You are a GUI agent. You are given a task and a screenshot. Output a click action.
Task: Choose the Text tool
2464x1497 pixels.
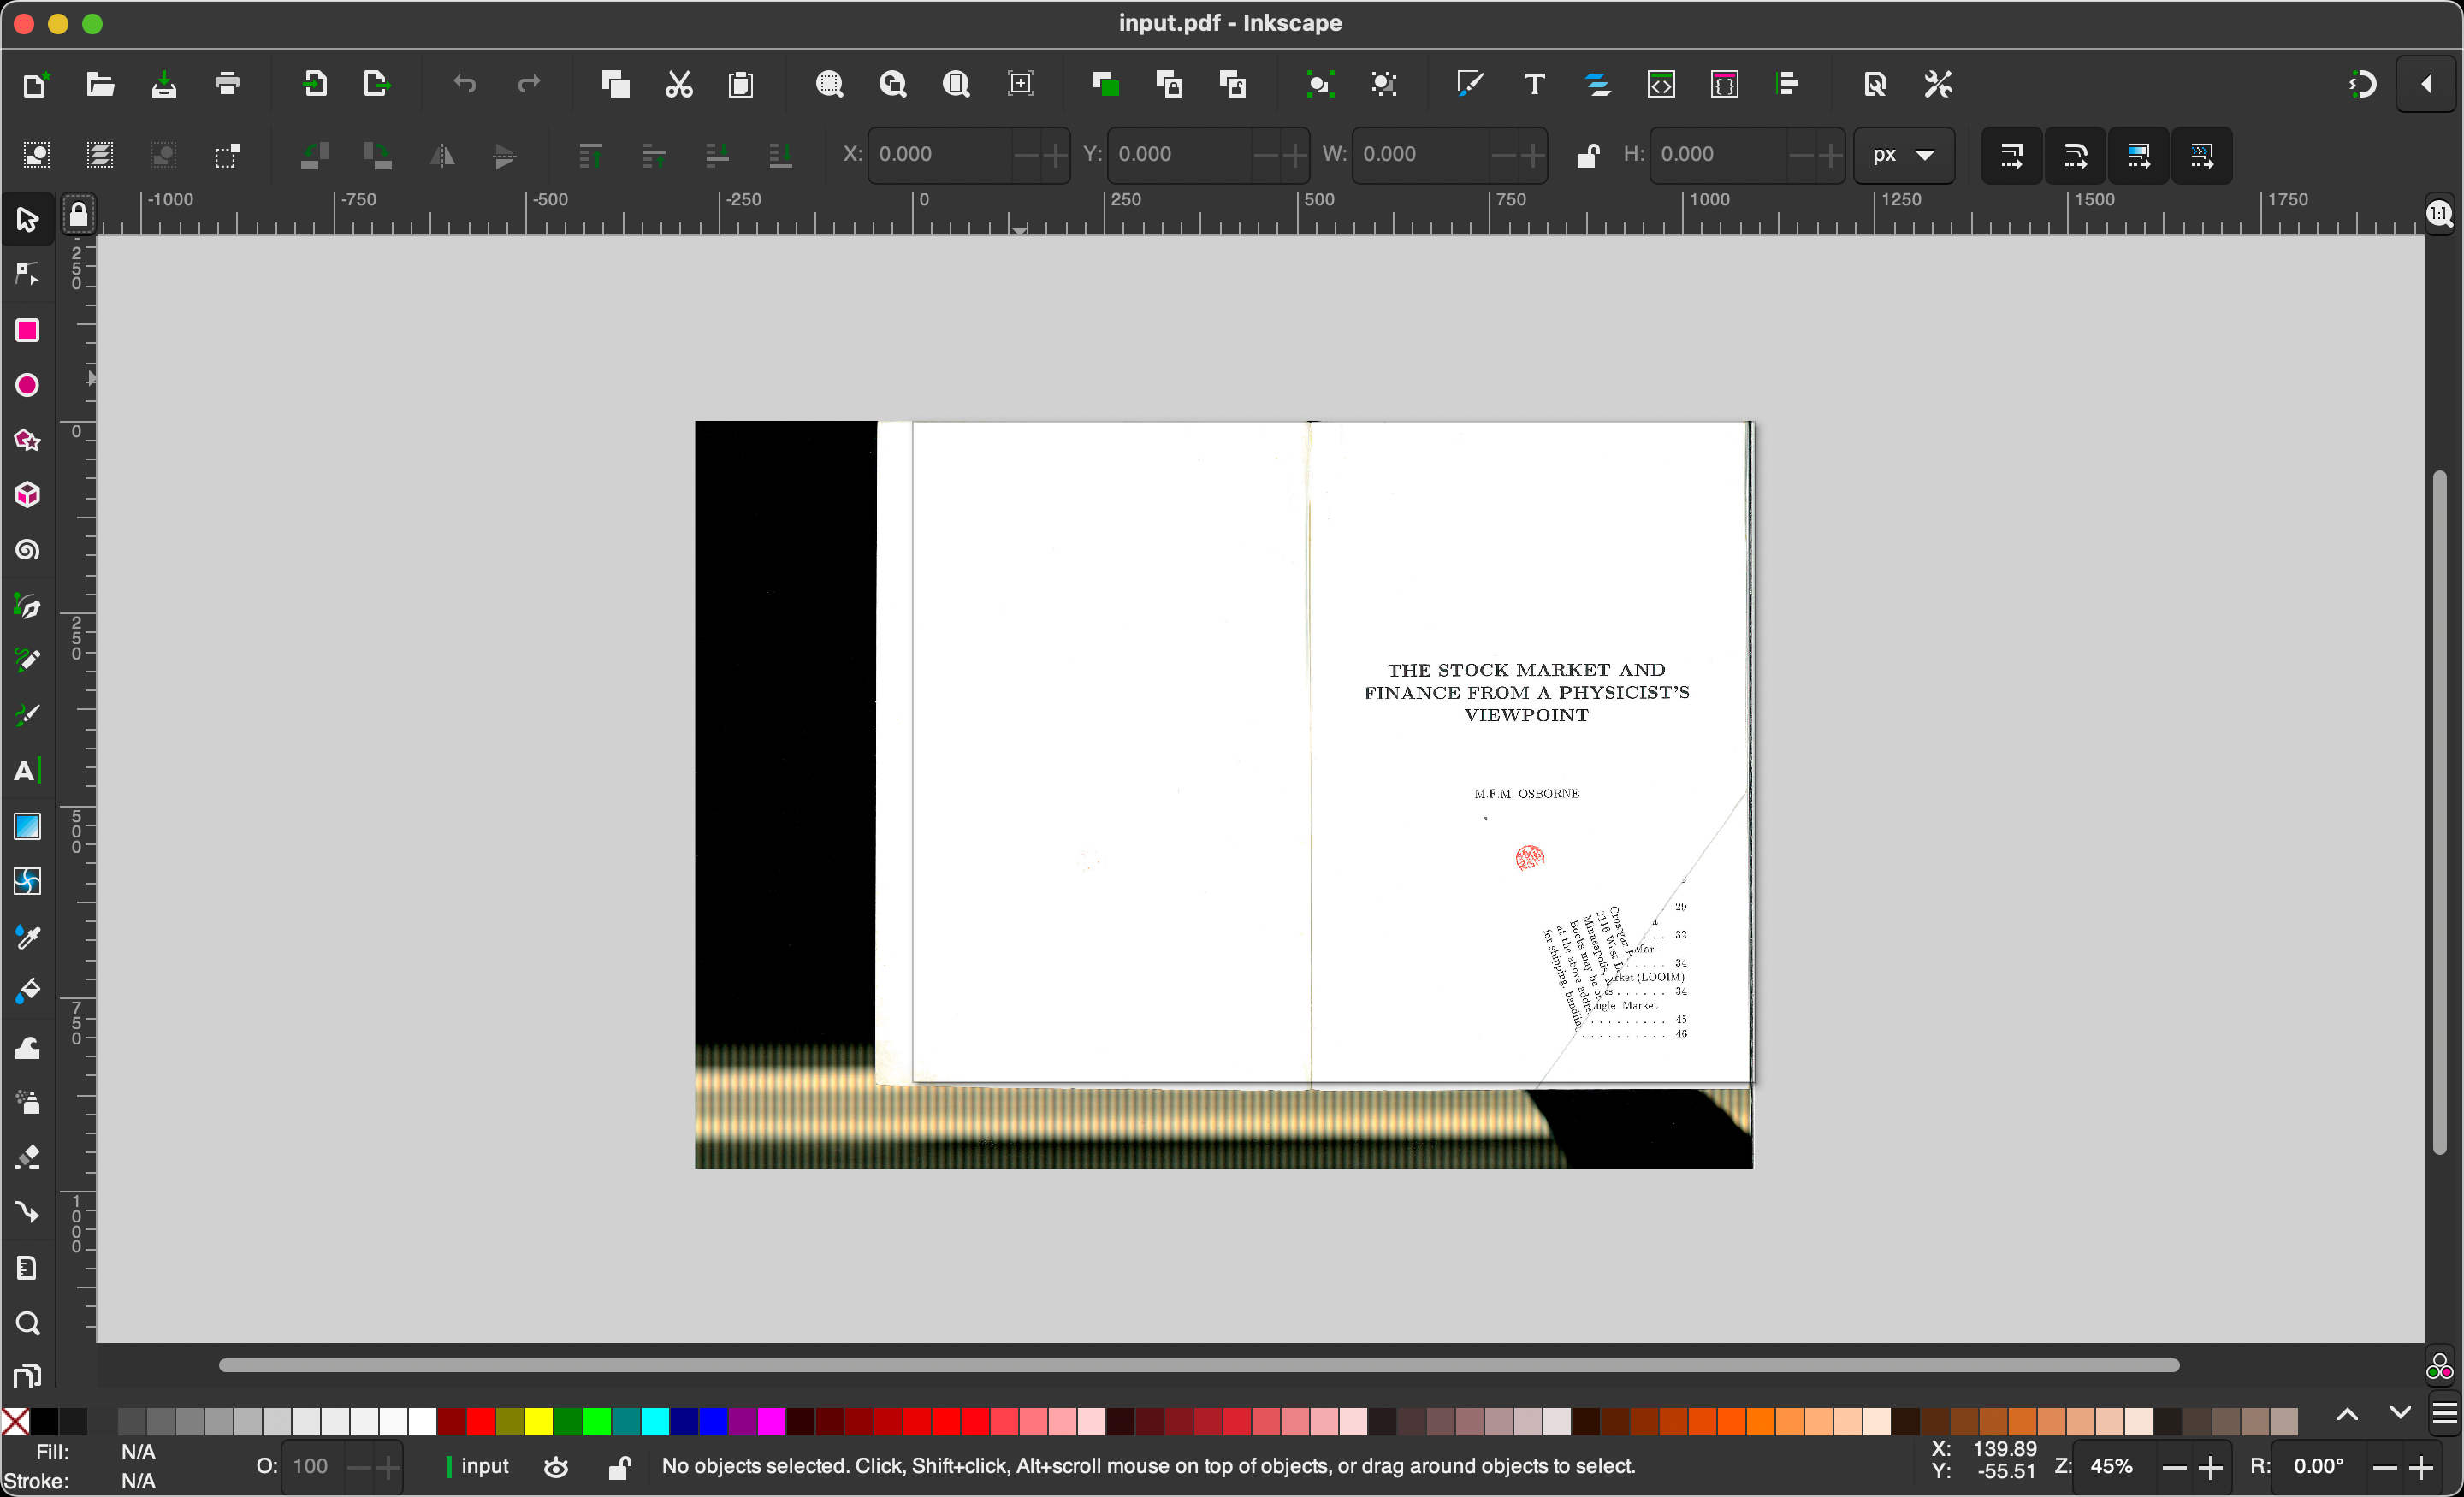[x=27, y=771]
